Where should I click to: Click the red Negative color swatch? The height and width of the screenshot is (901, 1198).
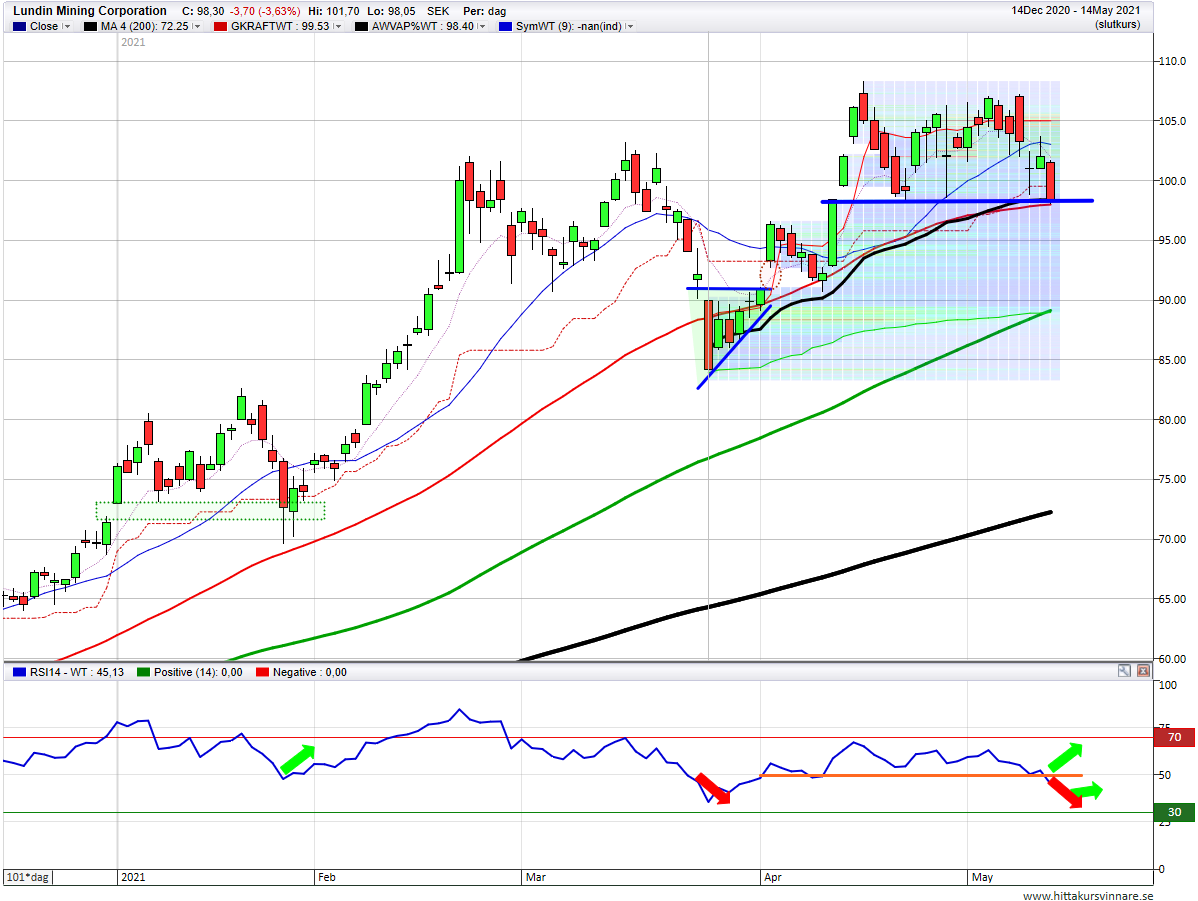click(263, 673)
